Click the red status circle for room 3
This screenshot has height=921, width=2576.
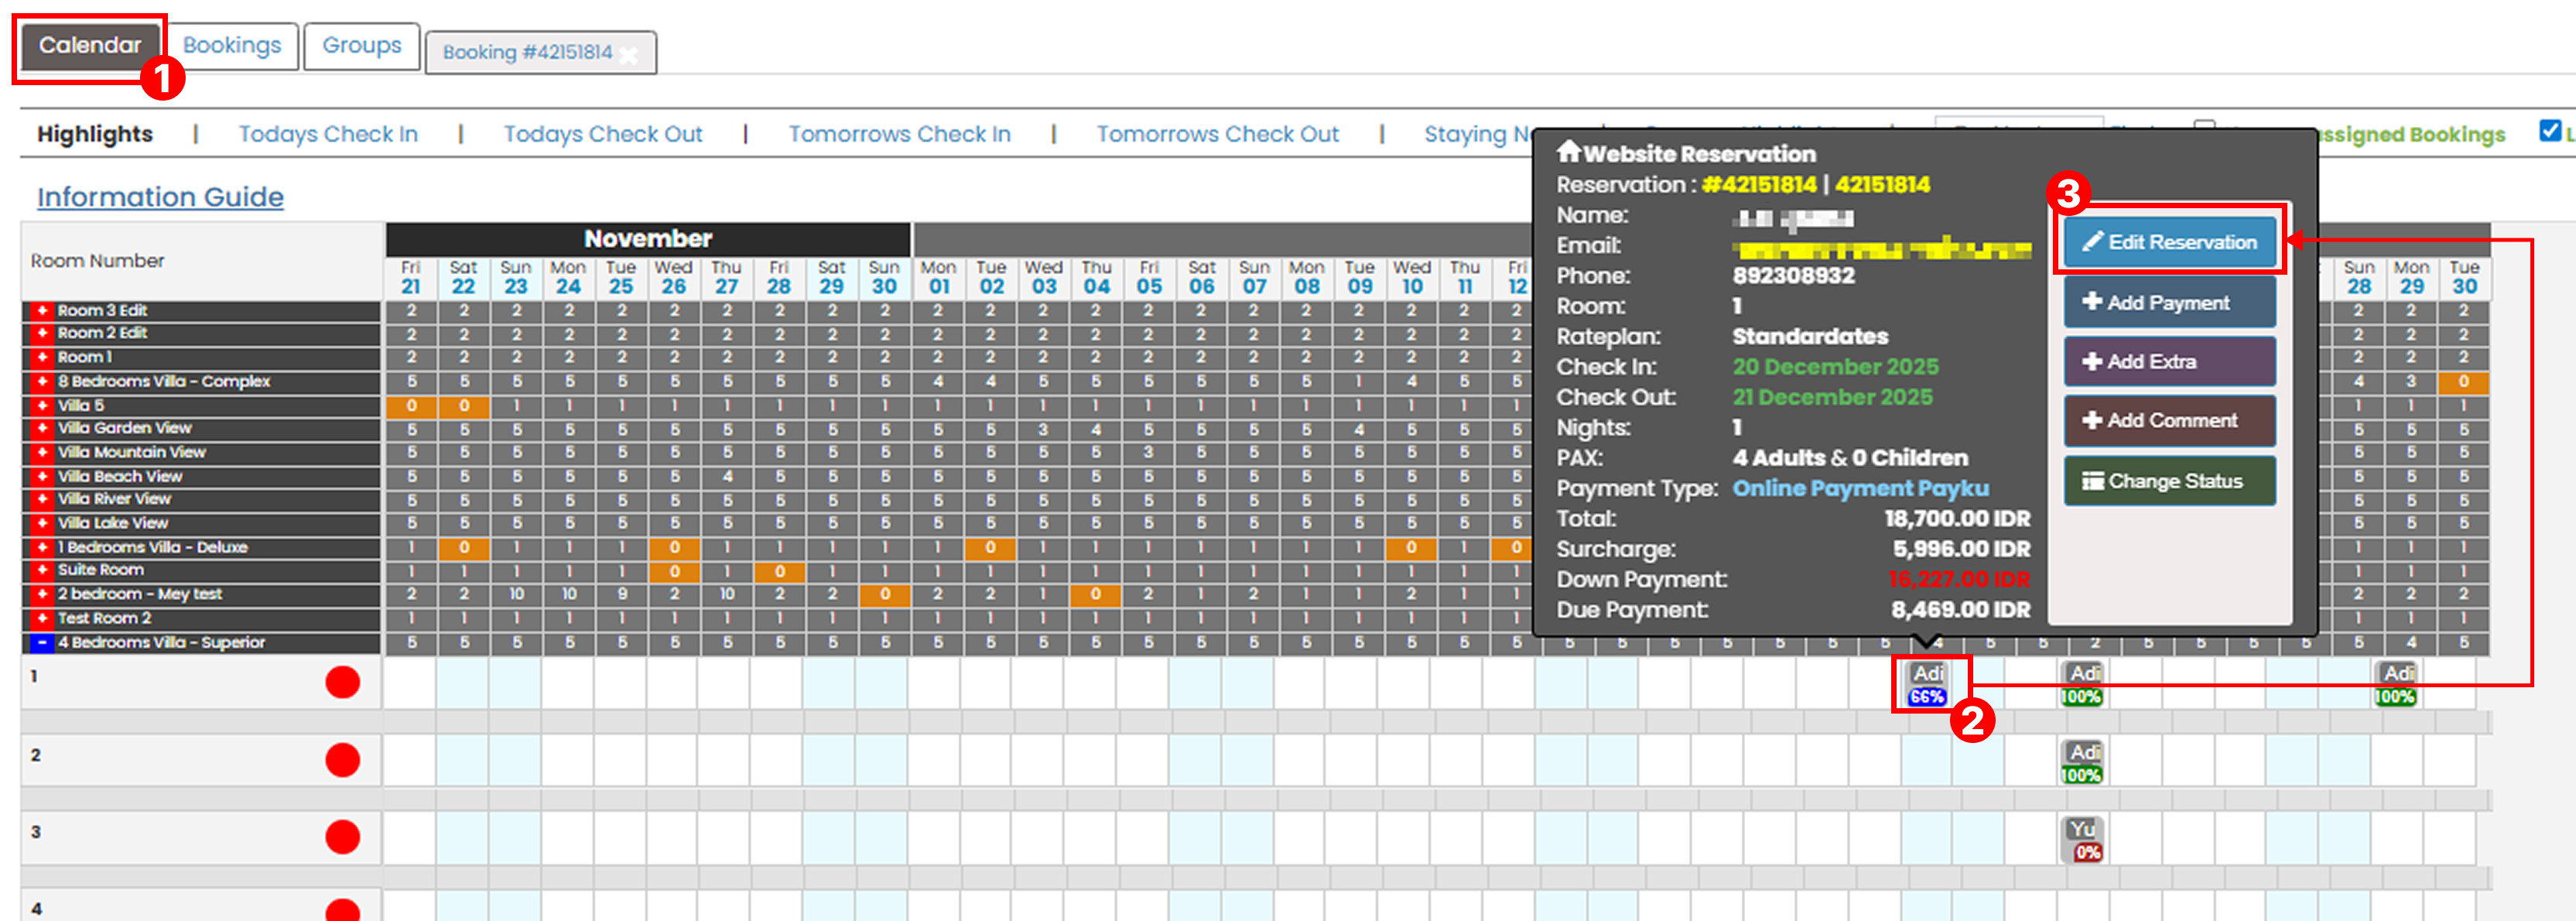pyautogui.click(x=343, y=837)
